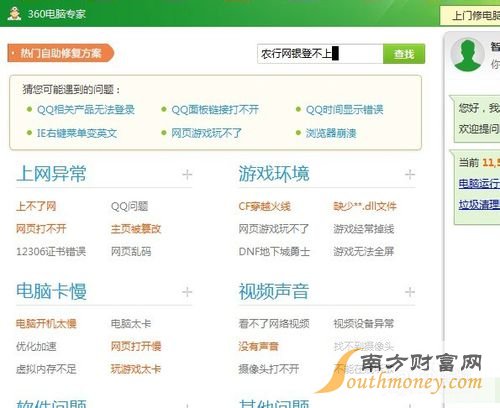Viewport: 500px width, 408px height.
Task: Open IE右键菜单变英文 suggestion
Action: (77, 133)
